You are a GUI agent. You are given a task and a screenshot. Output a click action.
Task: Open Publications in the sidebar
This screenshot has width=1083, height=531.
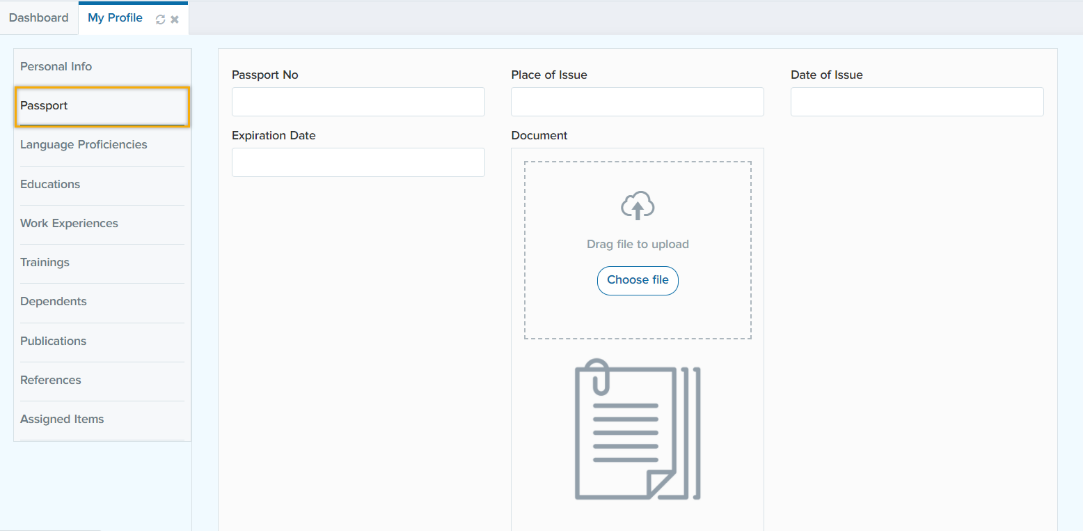(53, 341)
